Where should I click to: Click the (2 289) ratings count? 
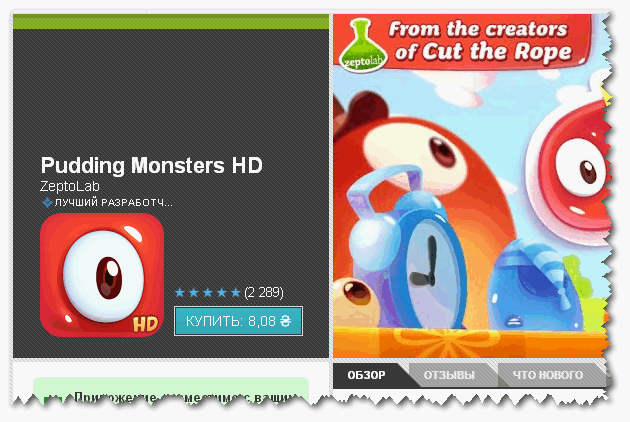(x=264, y=292)
